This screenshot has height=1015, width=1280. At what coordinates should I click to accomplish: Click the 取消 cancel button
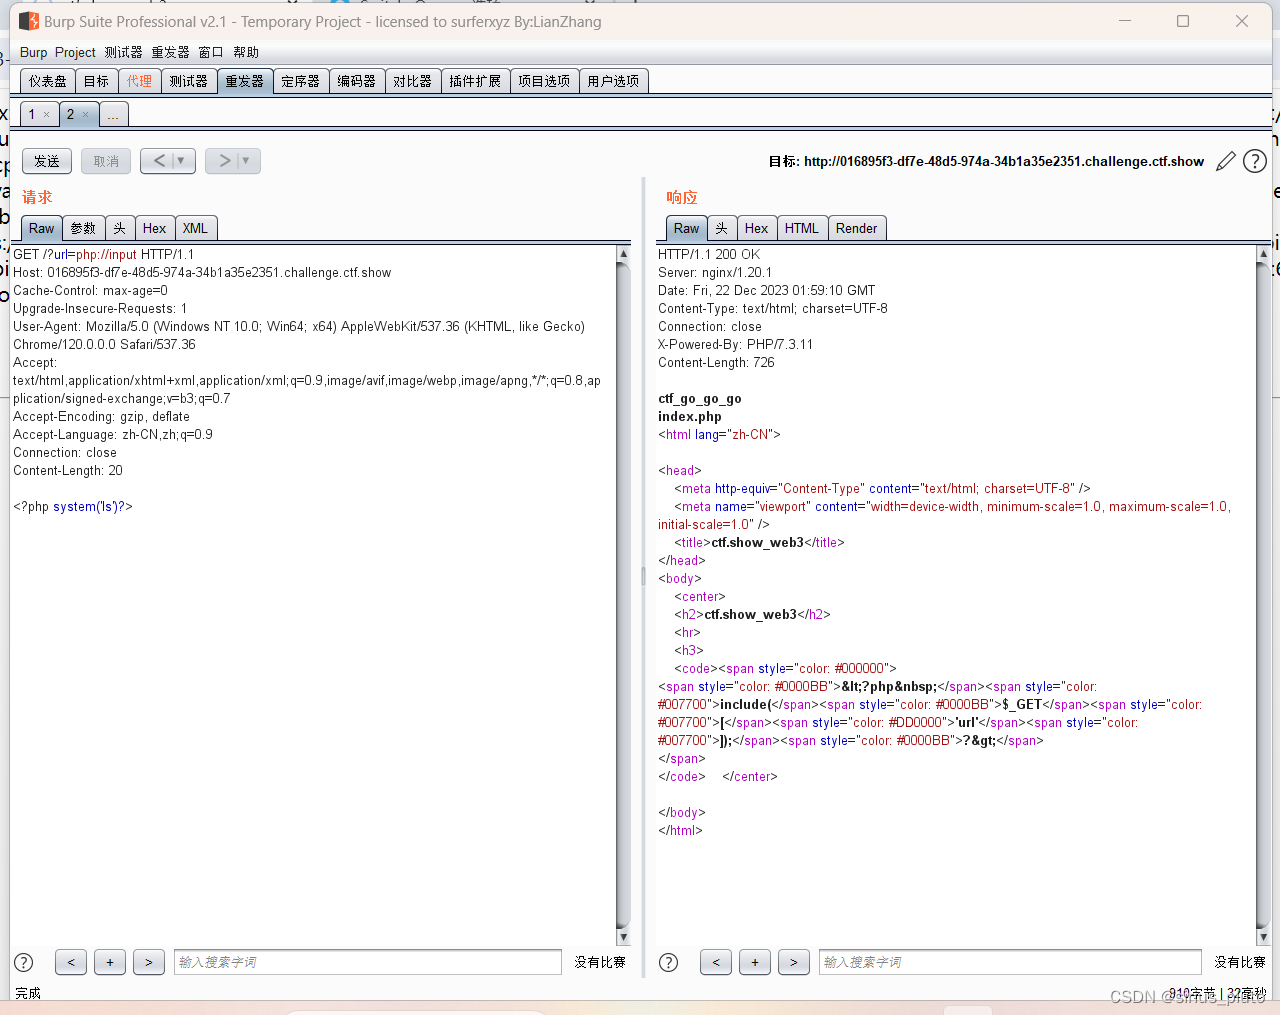pyautogui.click(x=106, y=161)
